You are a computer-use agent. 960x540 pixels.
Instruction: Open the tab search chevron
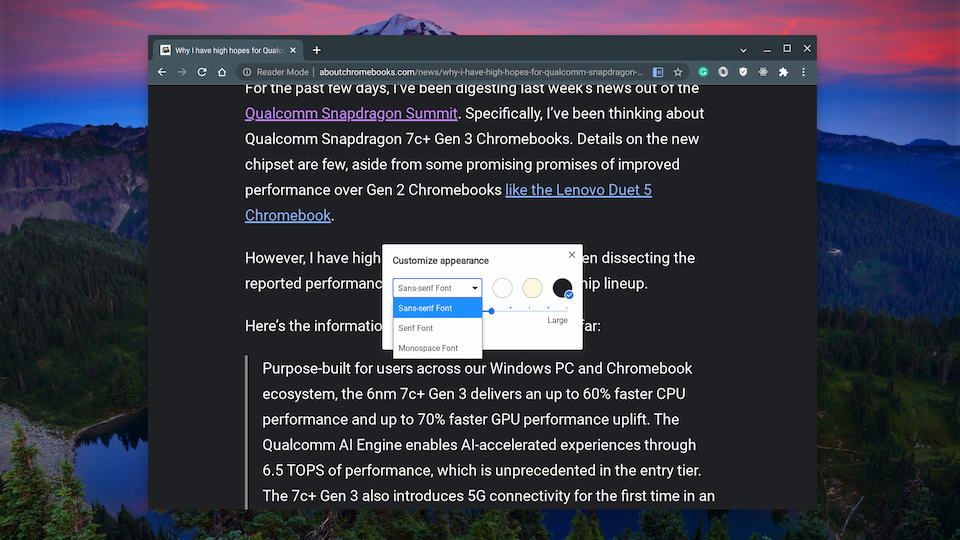(x=743, y=50)
